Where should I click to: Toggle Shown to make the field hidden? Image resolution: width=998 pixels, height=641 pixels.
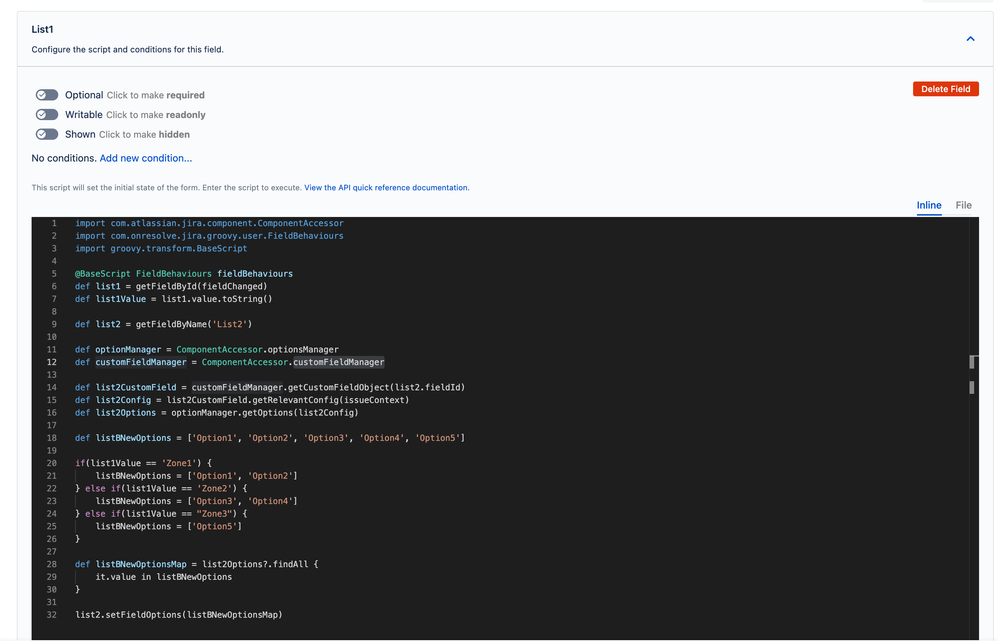[x=47, y=134]
